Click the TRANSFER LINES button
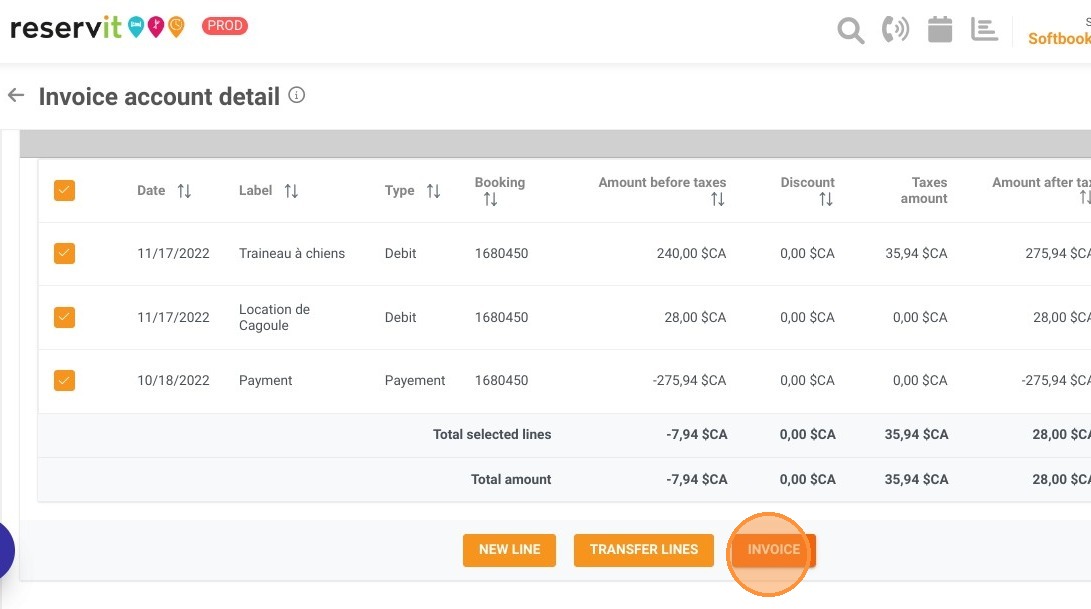The width and height of the screenshot is (1091, 609). (644, 550)
